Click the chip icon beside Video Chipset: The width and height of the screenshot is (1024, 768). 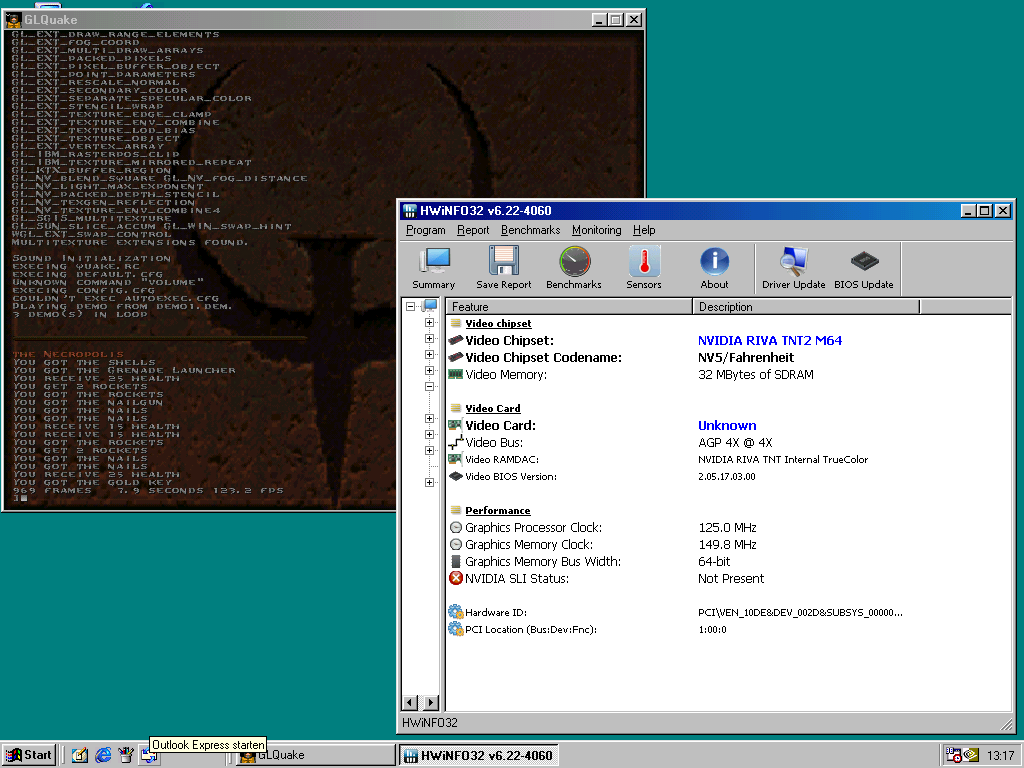(455, 340)
